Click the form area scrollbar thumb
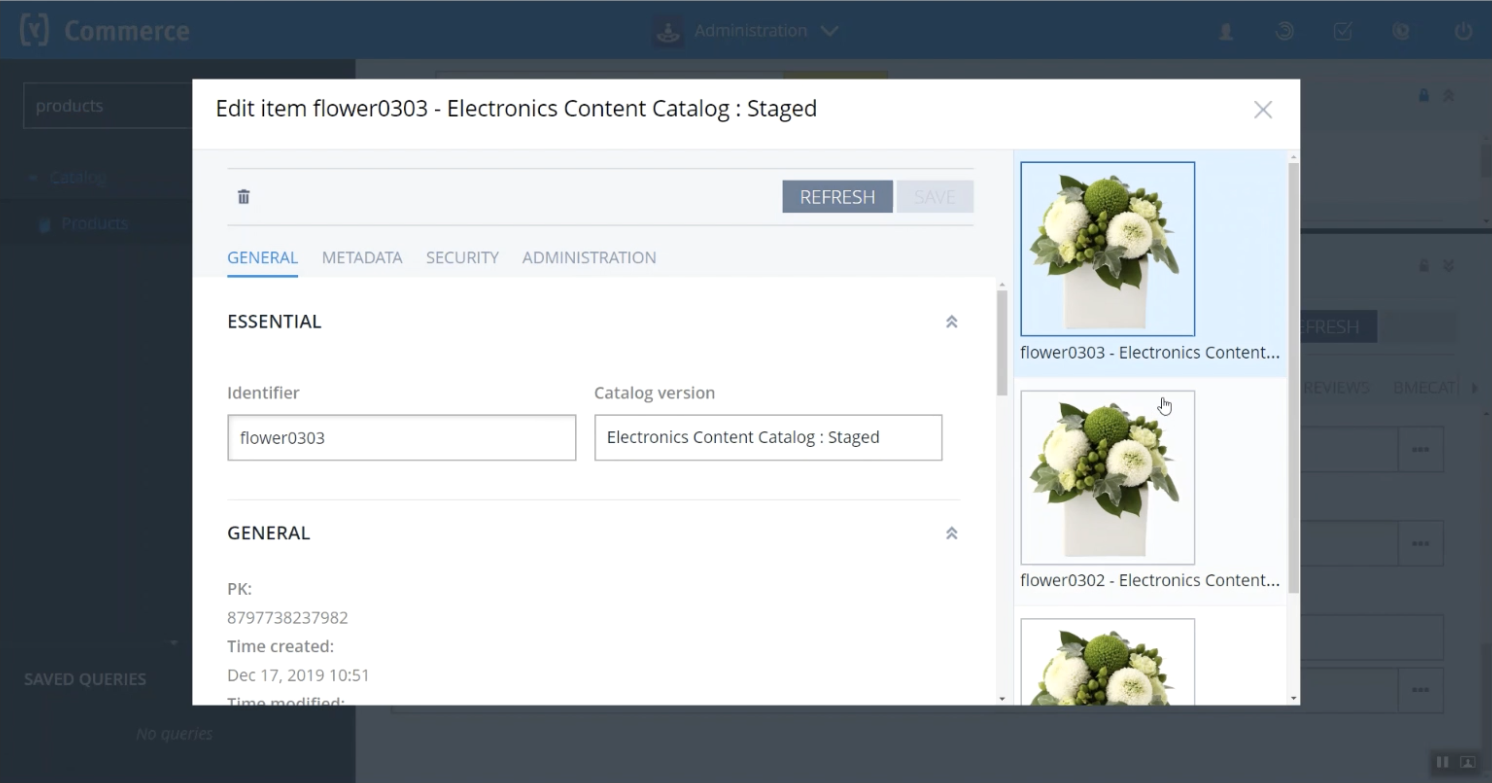This screenshot has width=1492, height=783. coord(1002,343)
